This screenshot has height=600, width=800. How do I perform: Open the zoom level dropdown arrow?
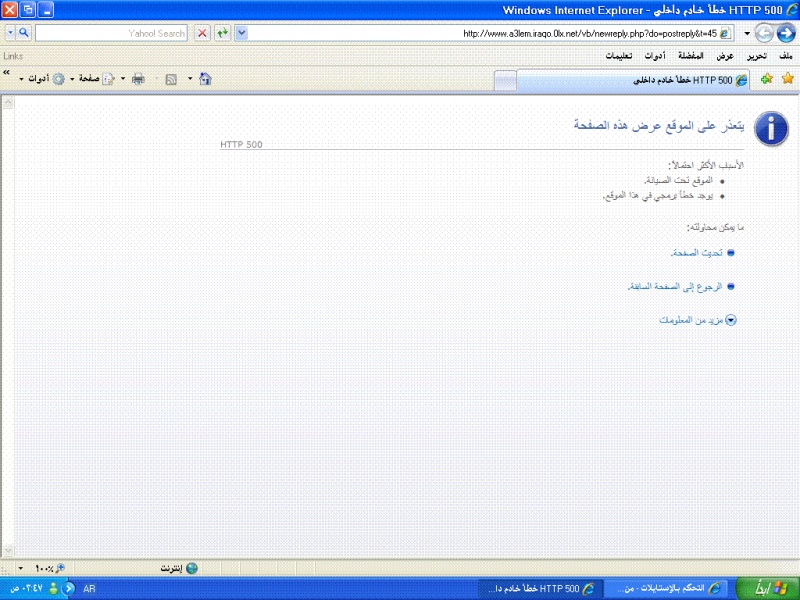pyautogui.click(x=22, y=568)
